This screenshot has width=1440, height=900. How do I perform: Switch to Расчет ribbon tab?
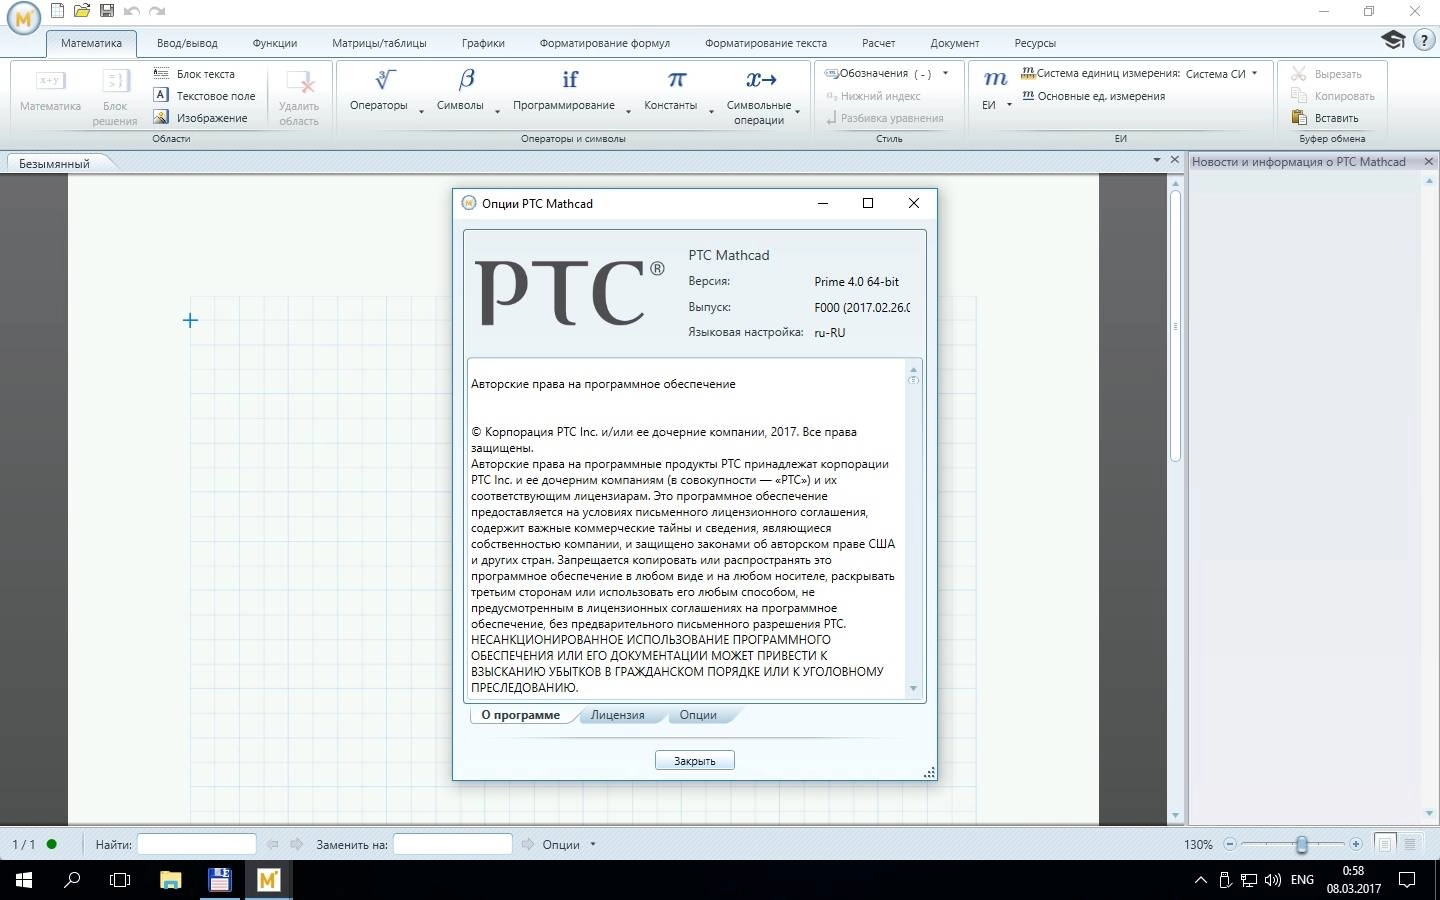[878, 43]
